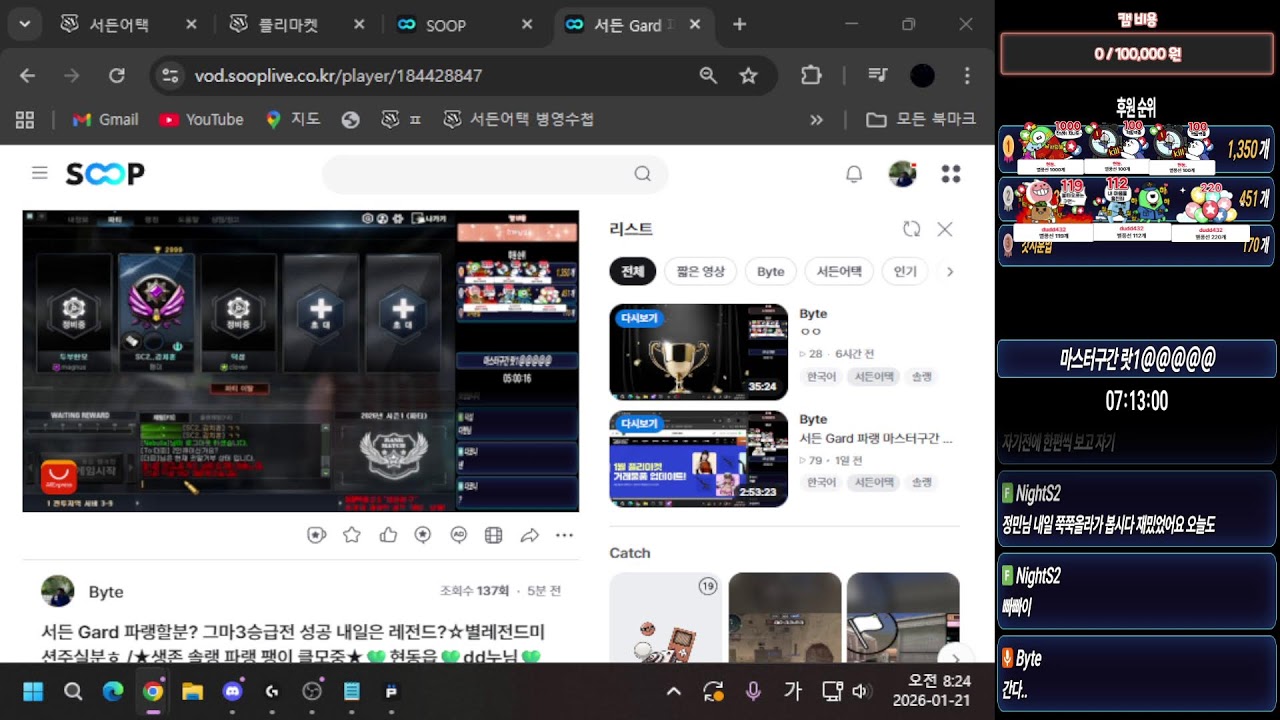
Task: Open Windows Start menu
Action: (33, 691)
